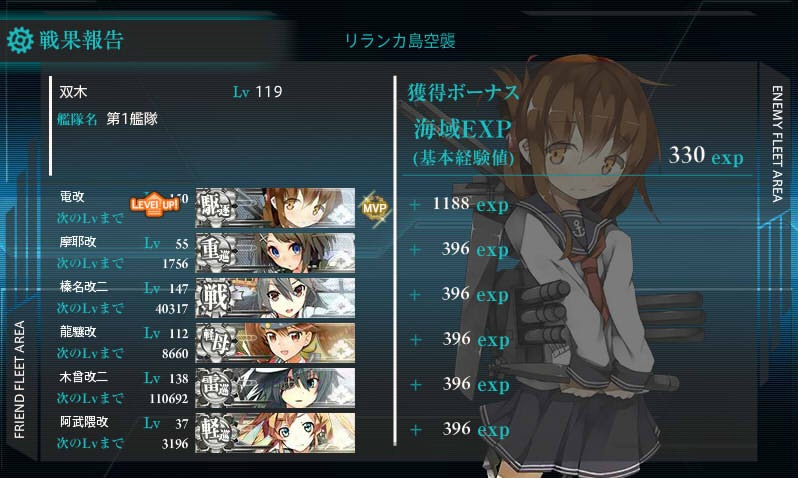The width and height of the screenshot is (798, 478).
Task: Click the 軽巡 light cruiser type emblem
Action: [216, 433]
